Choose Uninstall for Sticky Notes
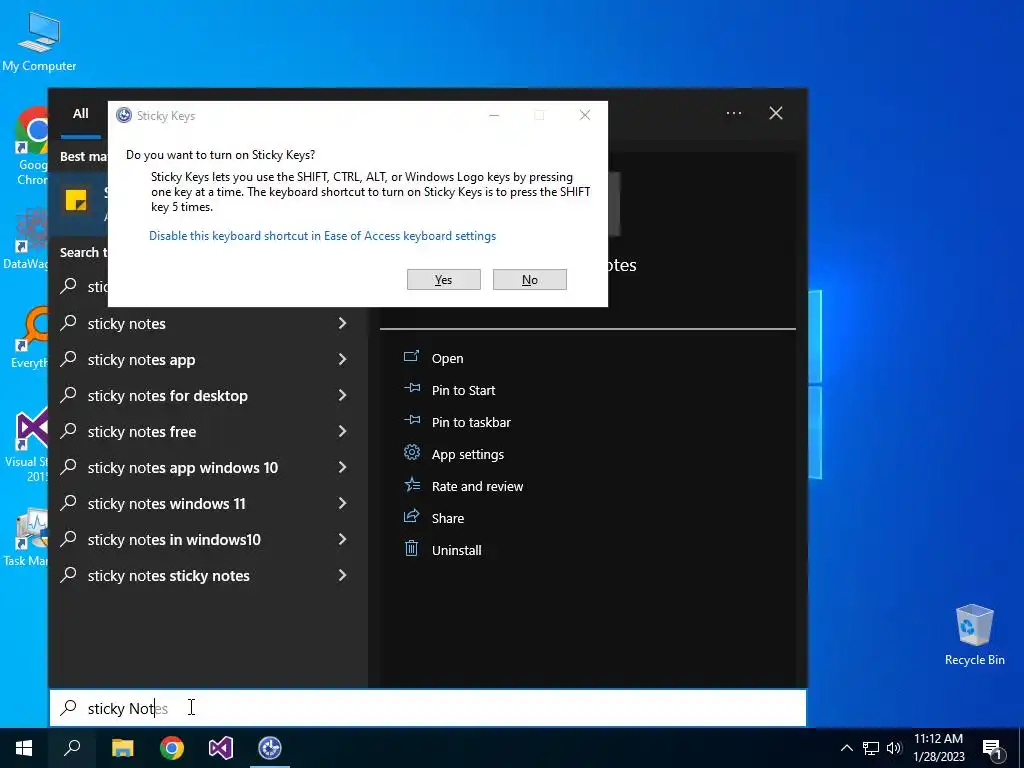 click(456, 551)
